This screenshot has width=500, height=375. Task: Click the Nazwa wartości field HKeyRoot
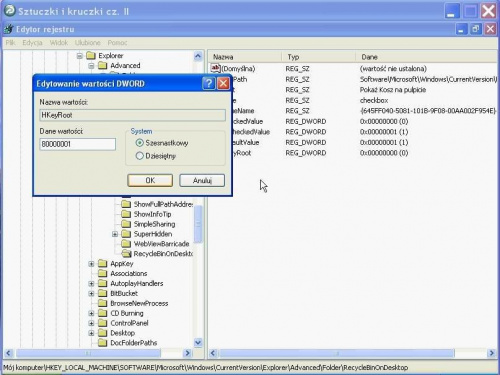[132, 115]
